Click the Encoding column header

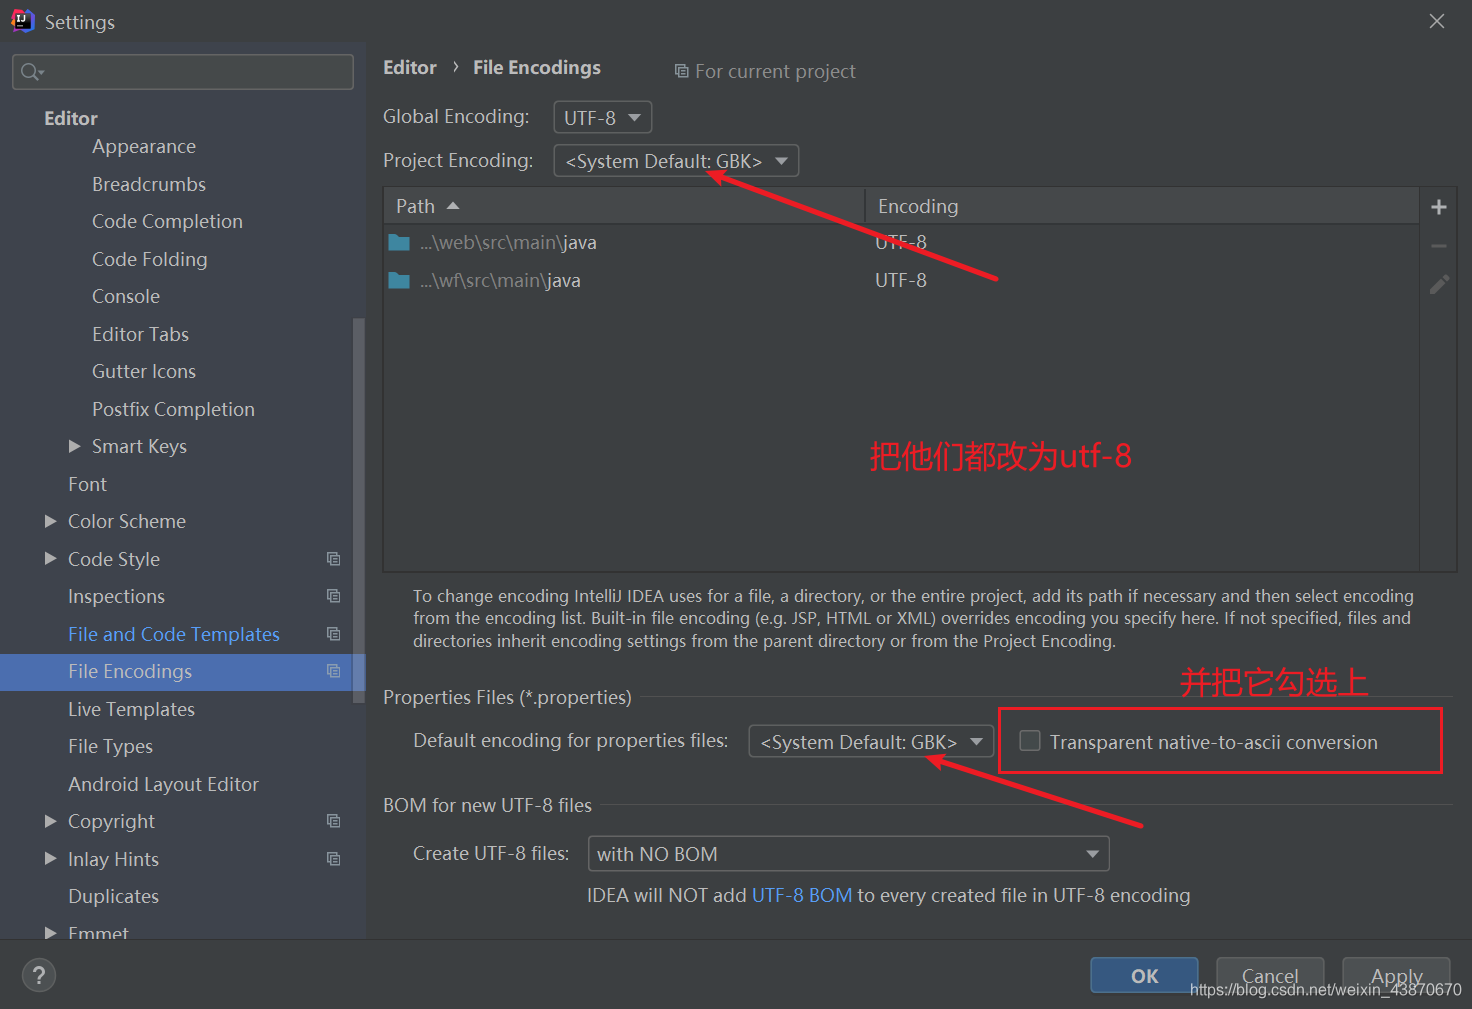pos(1142,206)
